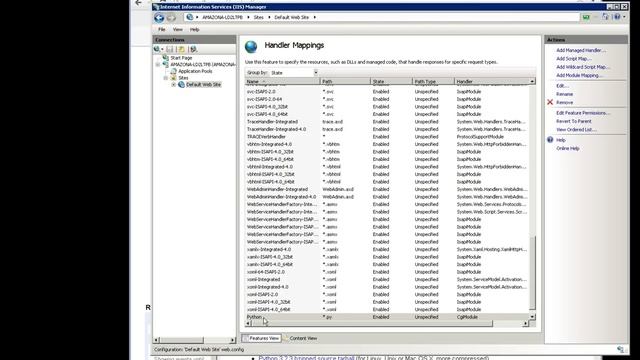Screen dimensions: 640x360
Task: Click the Connections pane horizontal scrollbar
Action: click(x=181, y=340)
